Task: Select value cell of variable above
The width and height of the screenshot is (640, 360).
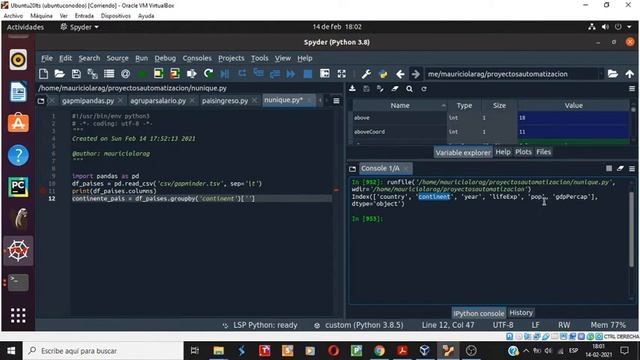Action: pyautogui.click(x=573, y=118)
